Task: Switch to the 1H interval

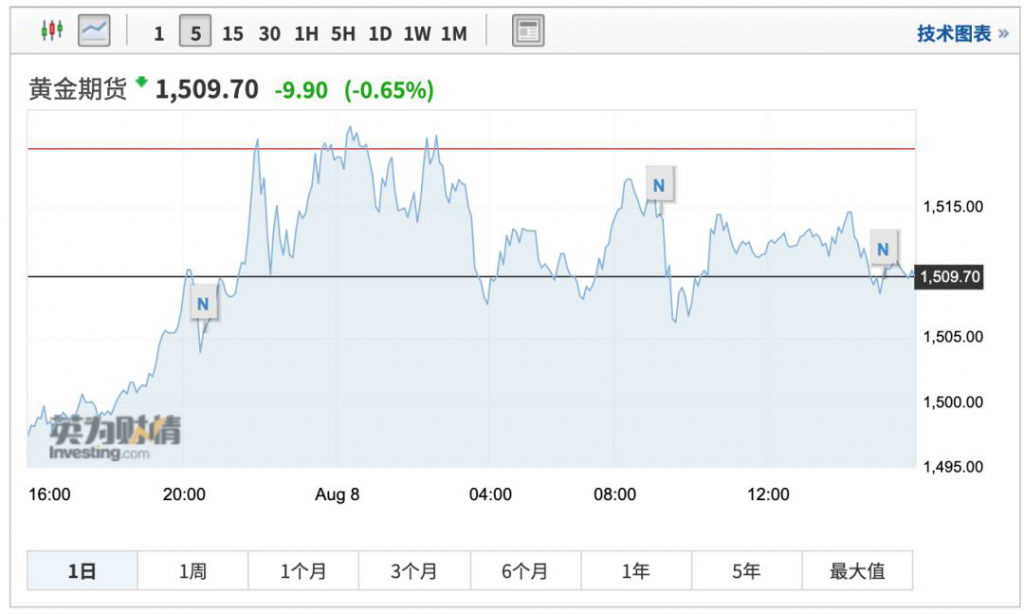Action: [x=306, y=33]
